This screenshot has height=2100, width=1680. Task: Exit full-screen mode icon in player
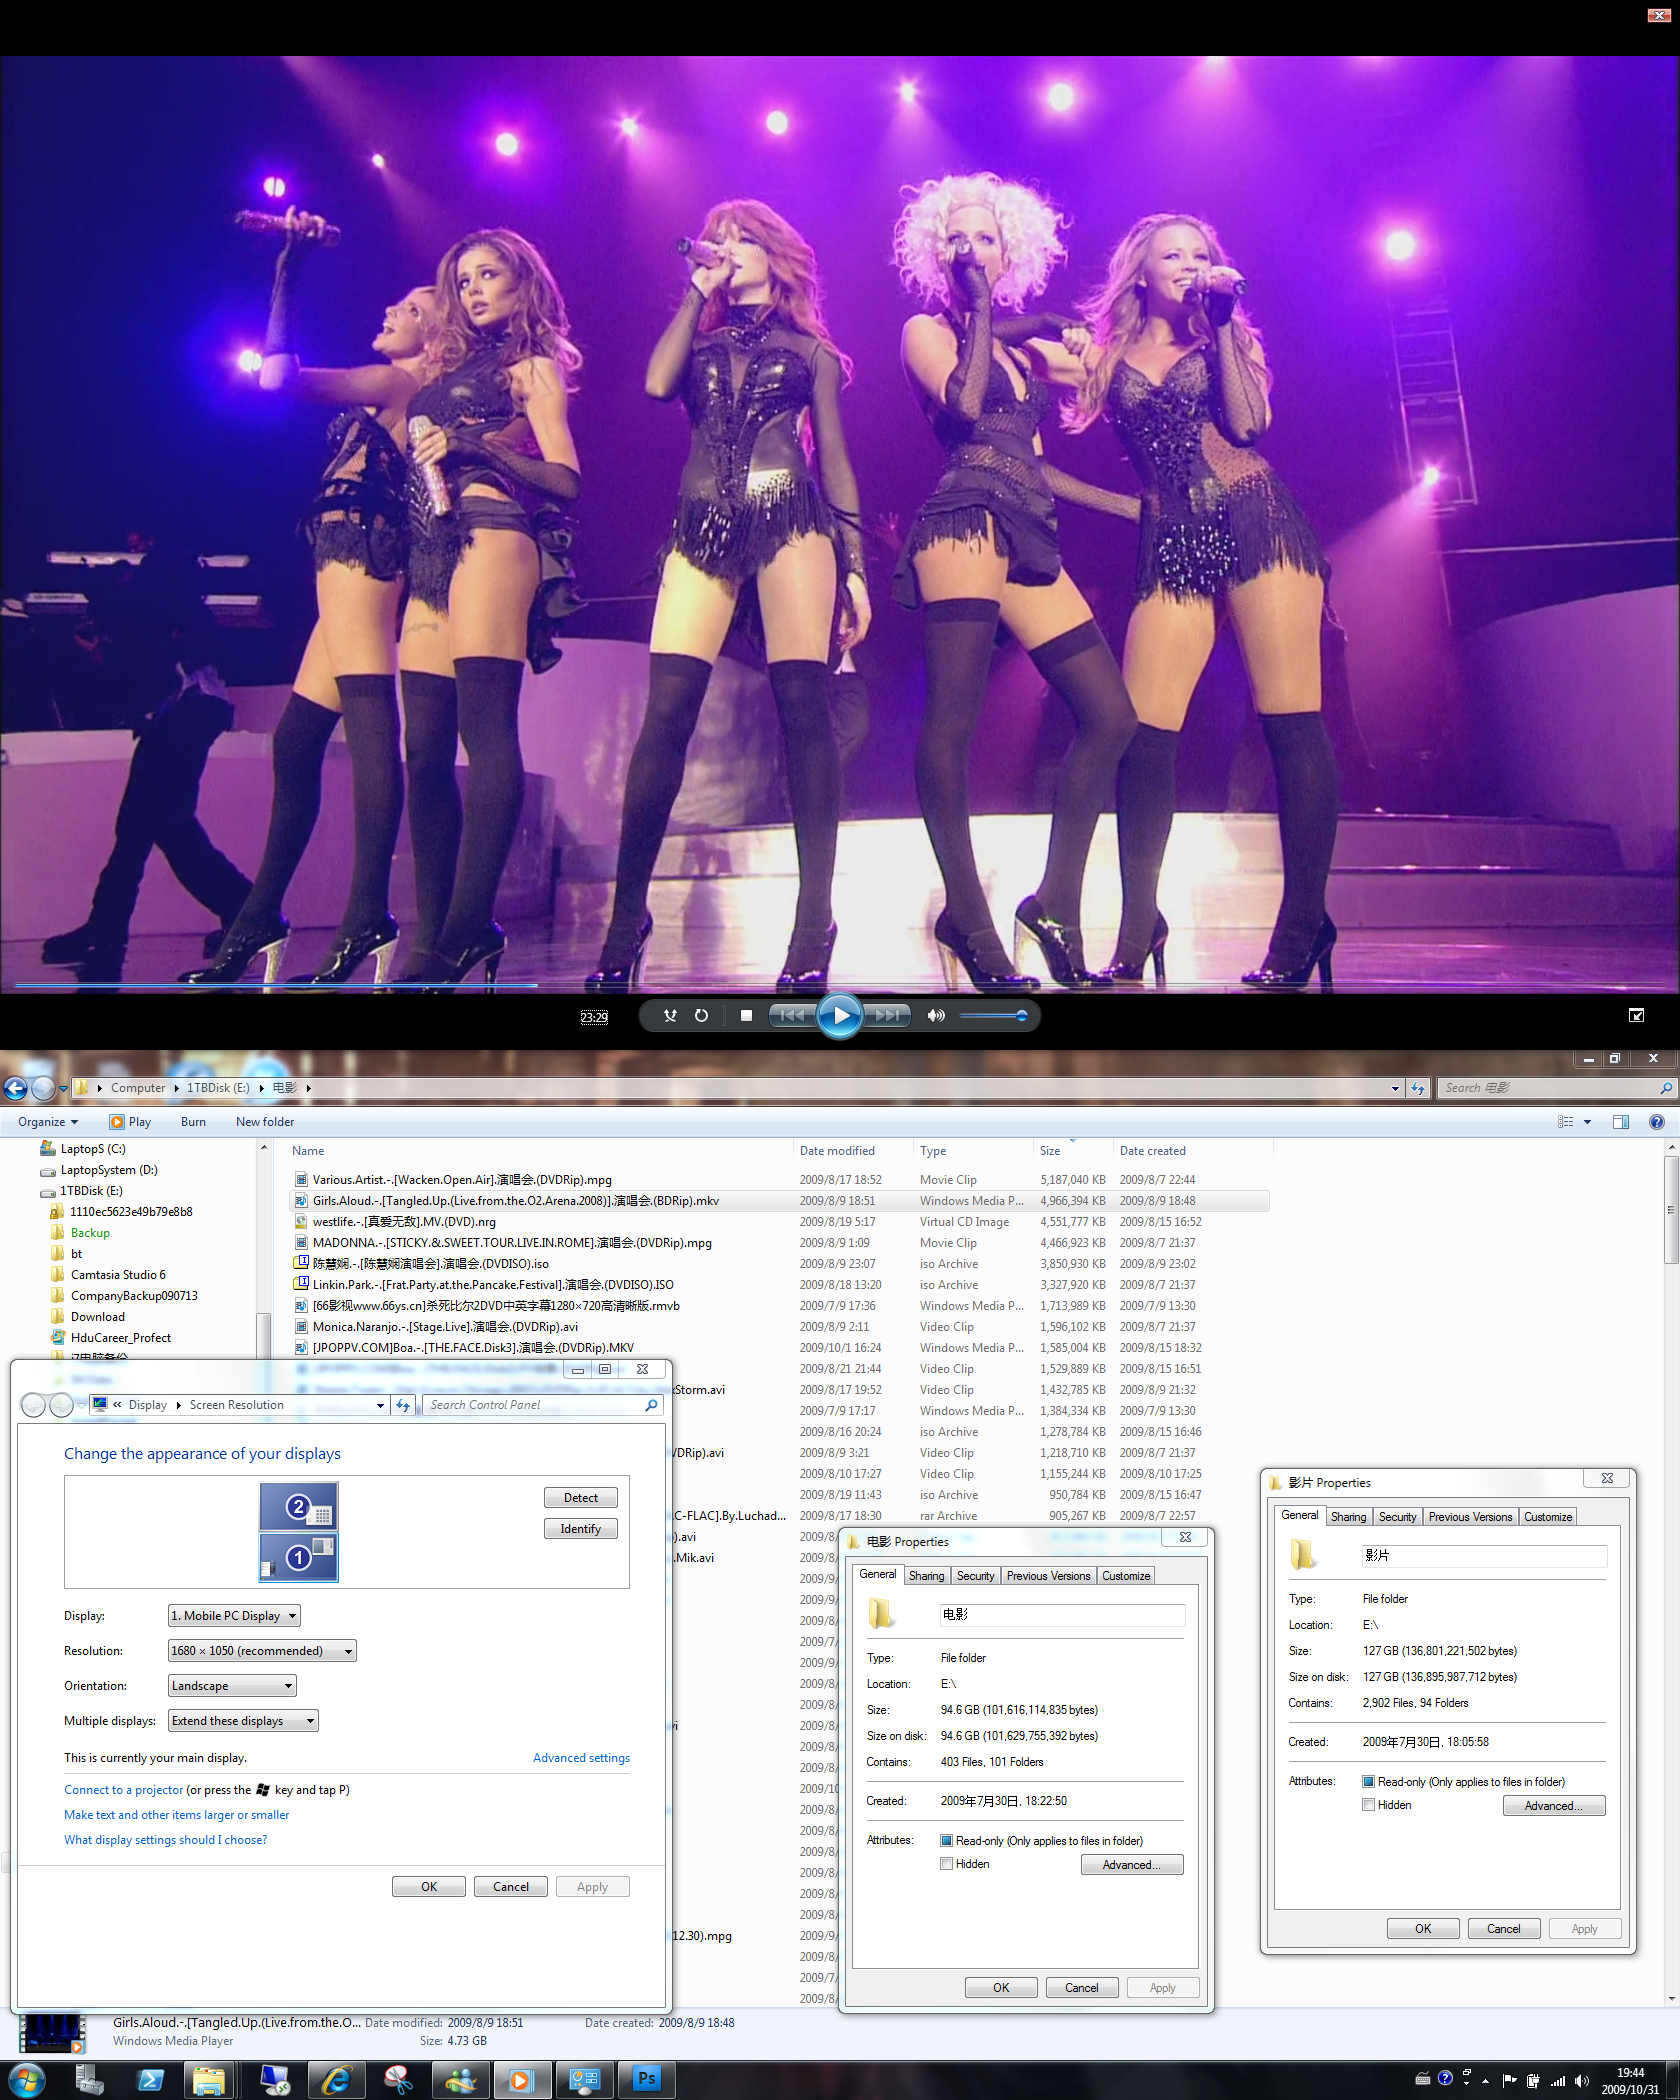point(1636,1015)
